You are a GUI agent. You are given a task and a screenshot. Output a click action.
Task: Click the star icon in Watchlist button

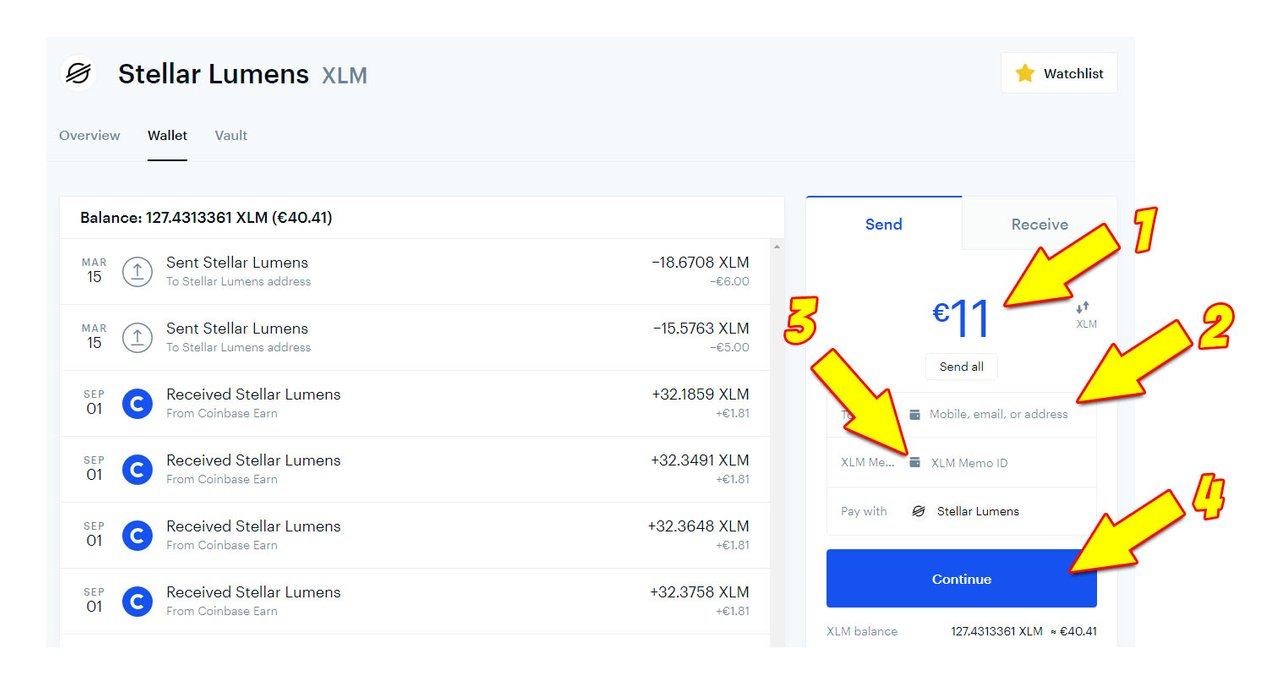point(1025,73)
